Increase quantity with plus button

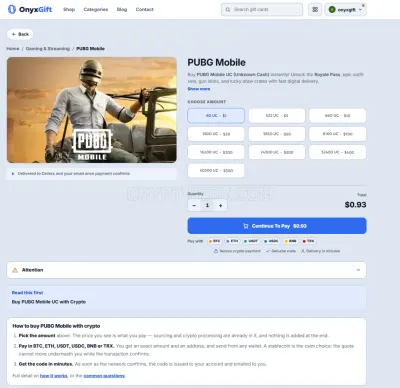coord(220,205)
